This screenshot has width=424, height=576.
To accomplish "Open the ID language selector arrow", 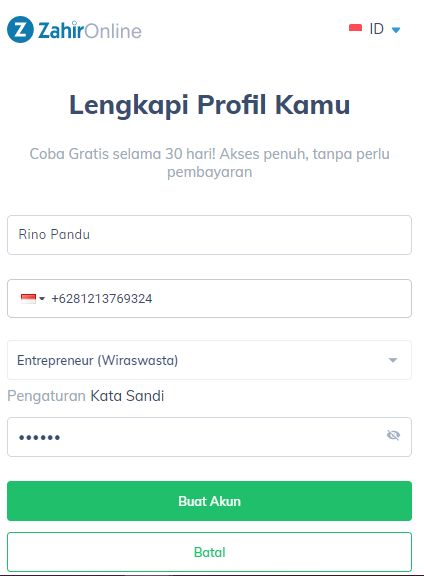I will [396, 30].
